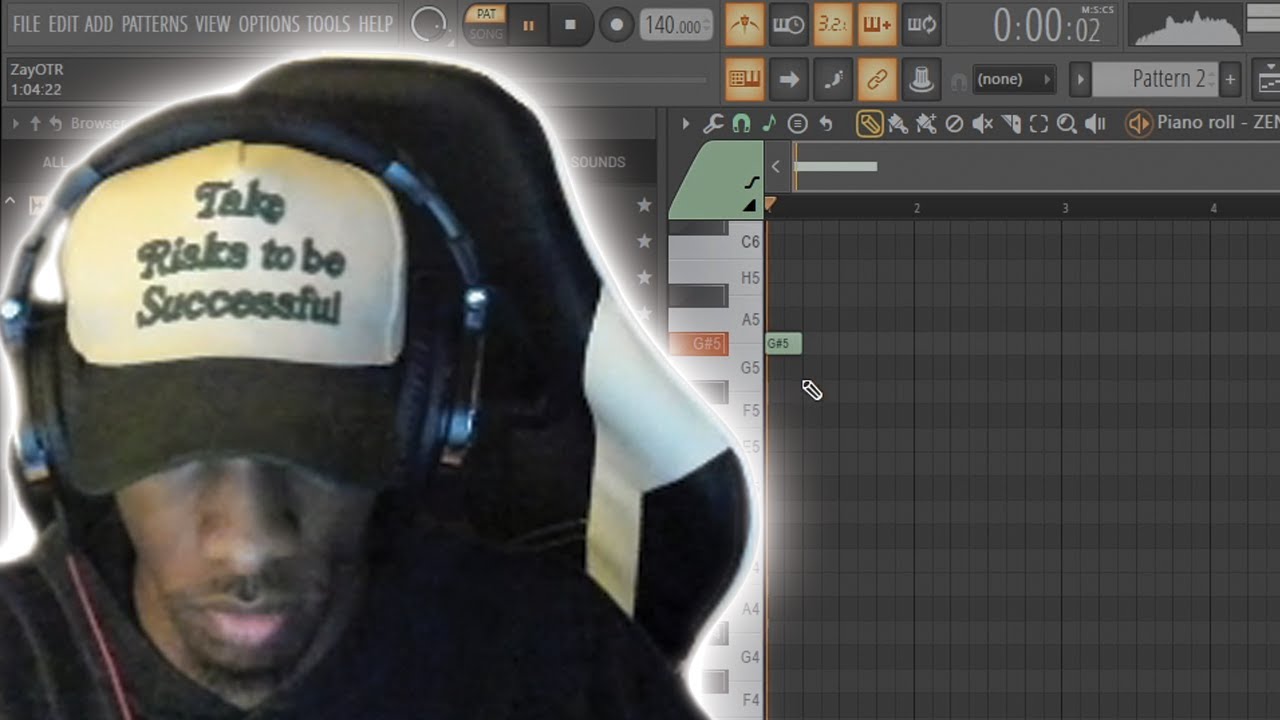This screenshot has height=720, width=1280.
Task: Pause playback with the pause button
Action: click(x=528, y=25)
